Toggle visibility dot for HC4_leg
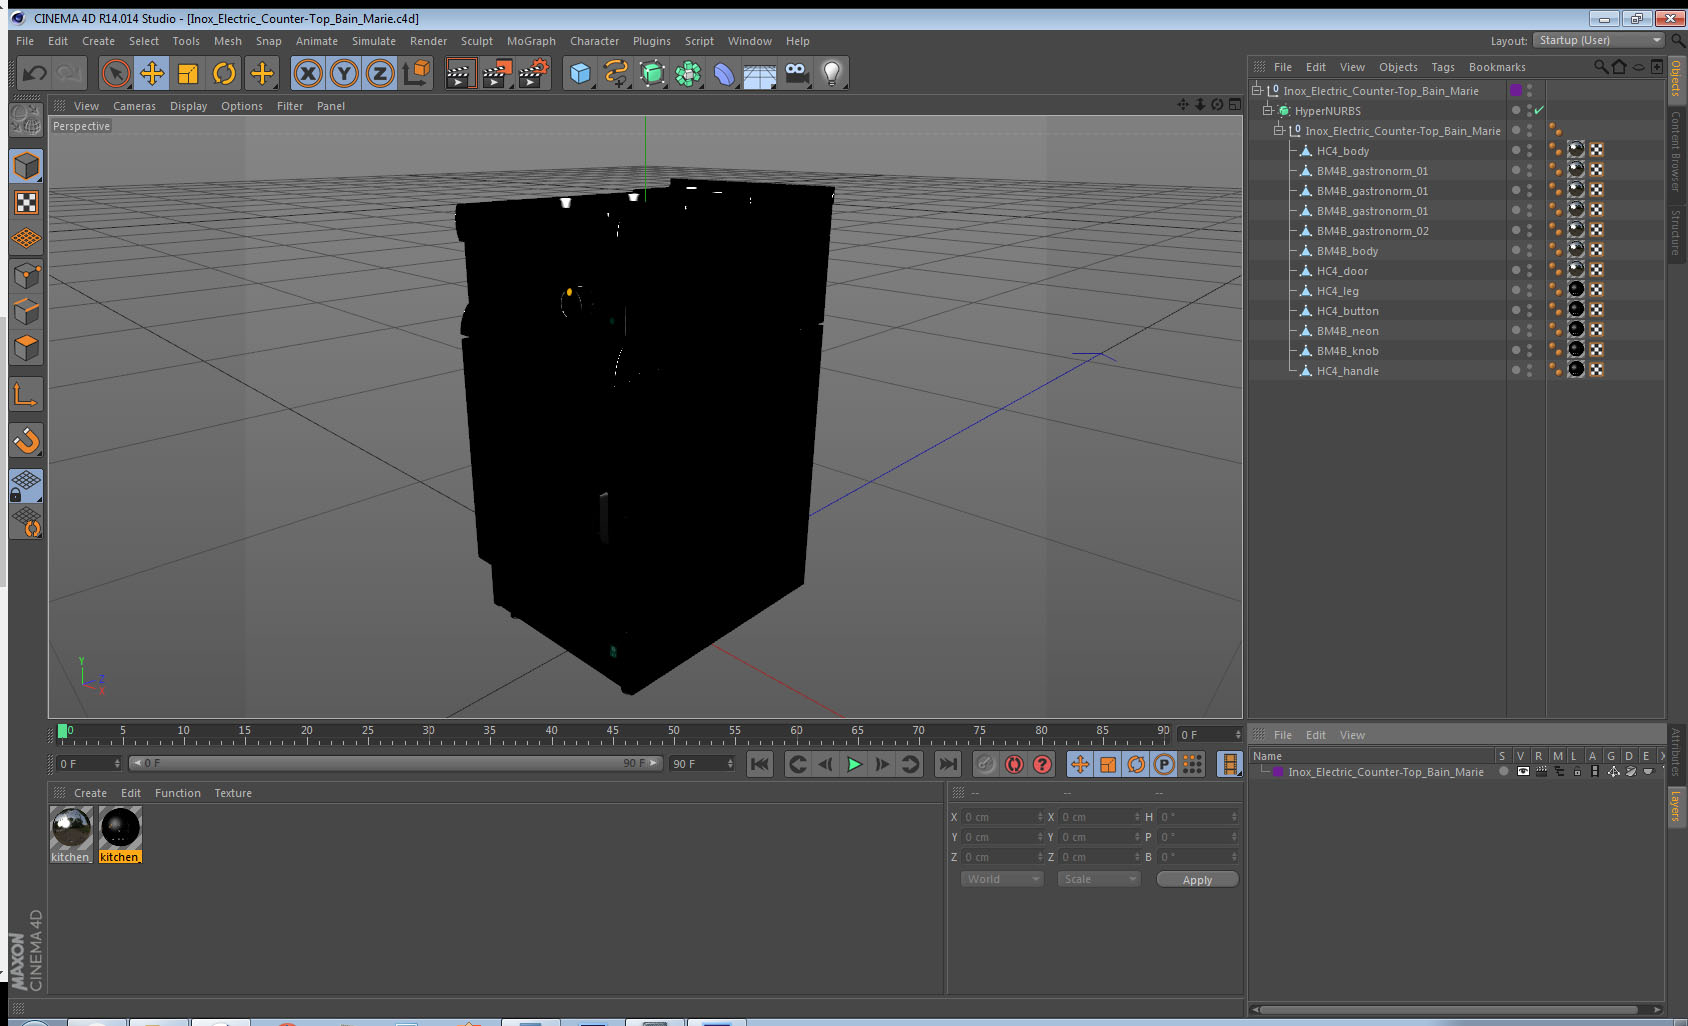This screenshot has width=1688, height=1026. [1516, 290]
